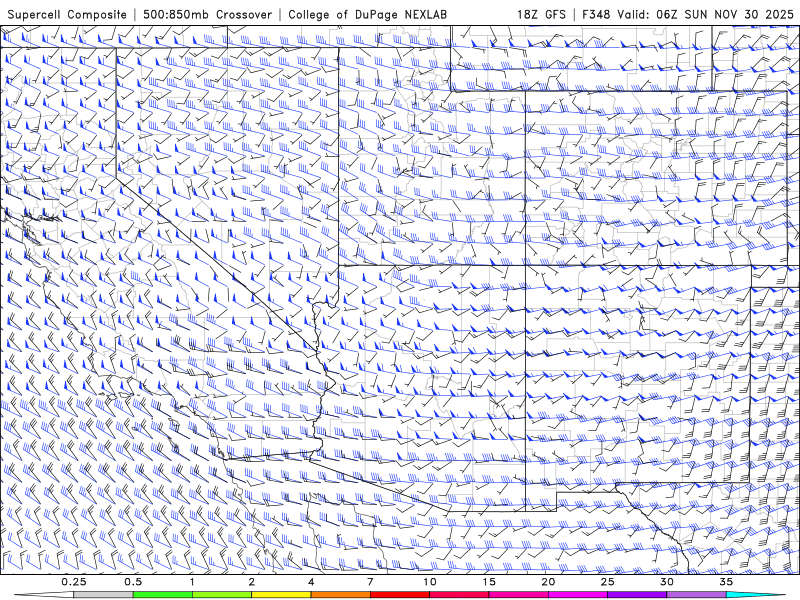Screen dimensions: 800x600
Task: Click the "18Z GFS" model run label
Action: coord(541,15)
